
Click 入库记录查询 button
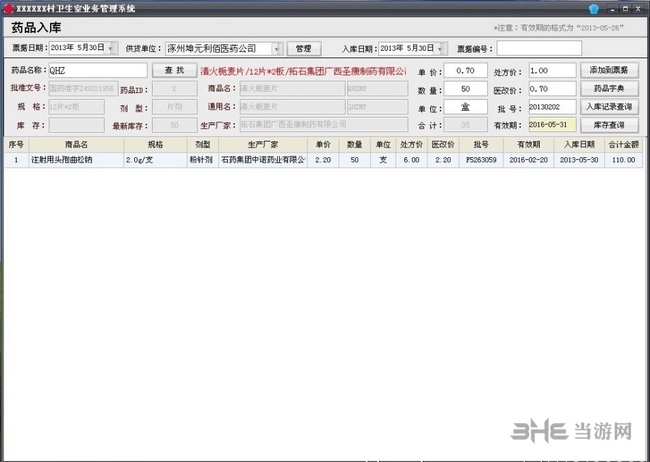(x=609, y=107)
